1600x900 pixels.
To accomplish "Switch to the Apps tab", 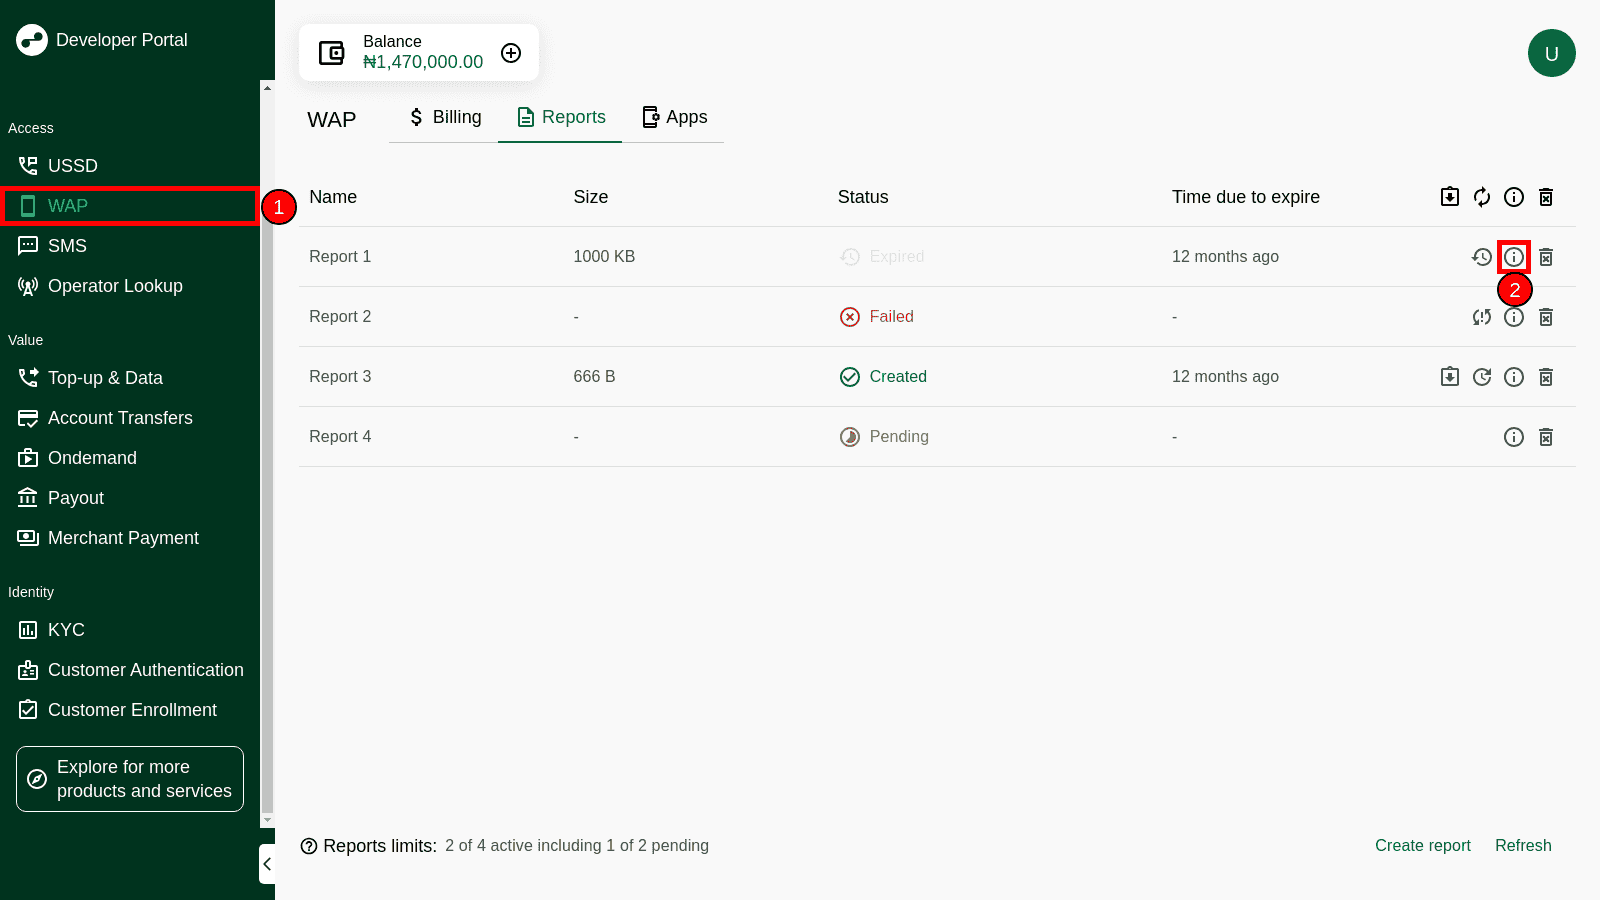I will [674, 117].
